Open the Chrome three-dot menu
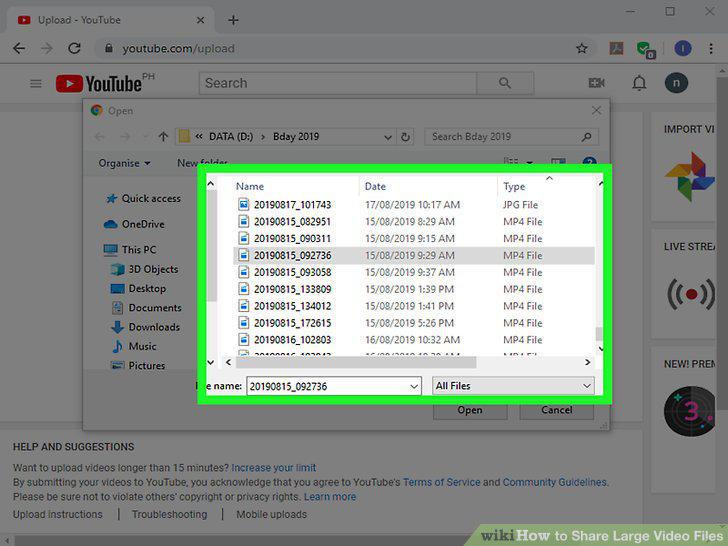728x546 pixels. coord(711,48)
